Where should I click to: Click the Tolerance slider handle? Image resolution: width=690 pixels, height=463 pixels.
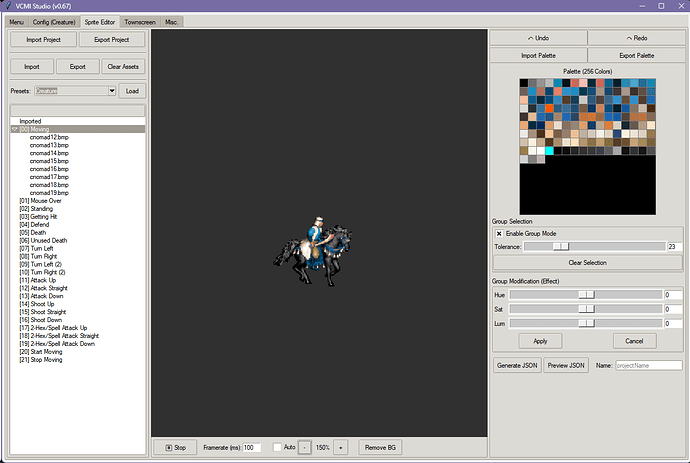pos(561,246)
